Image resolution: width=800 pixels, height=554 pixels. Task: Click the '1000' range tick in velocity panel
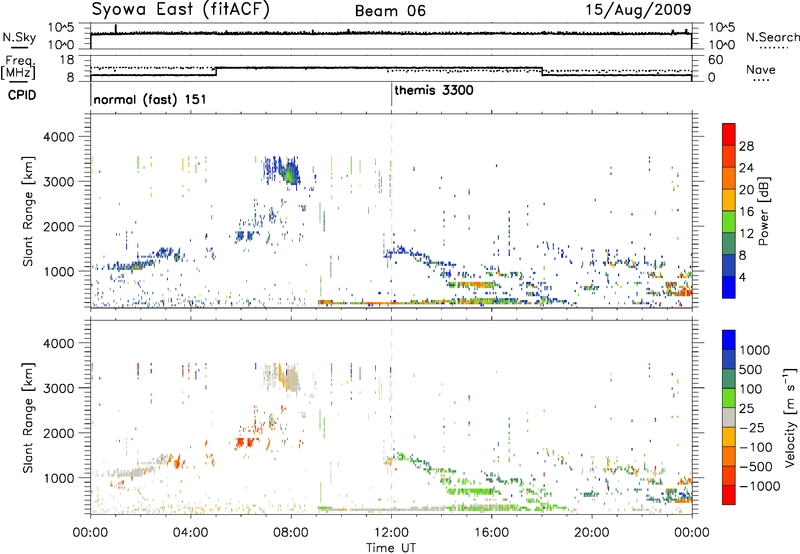[x=59, y=478]
